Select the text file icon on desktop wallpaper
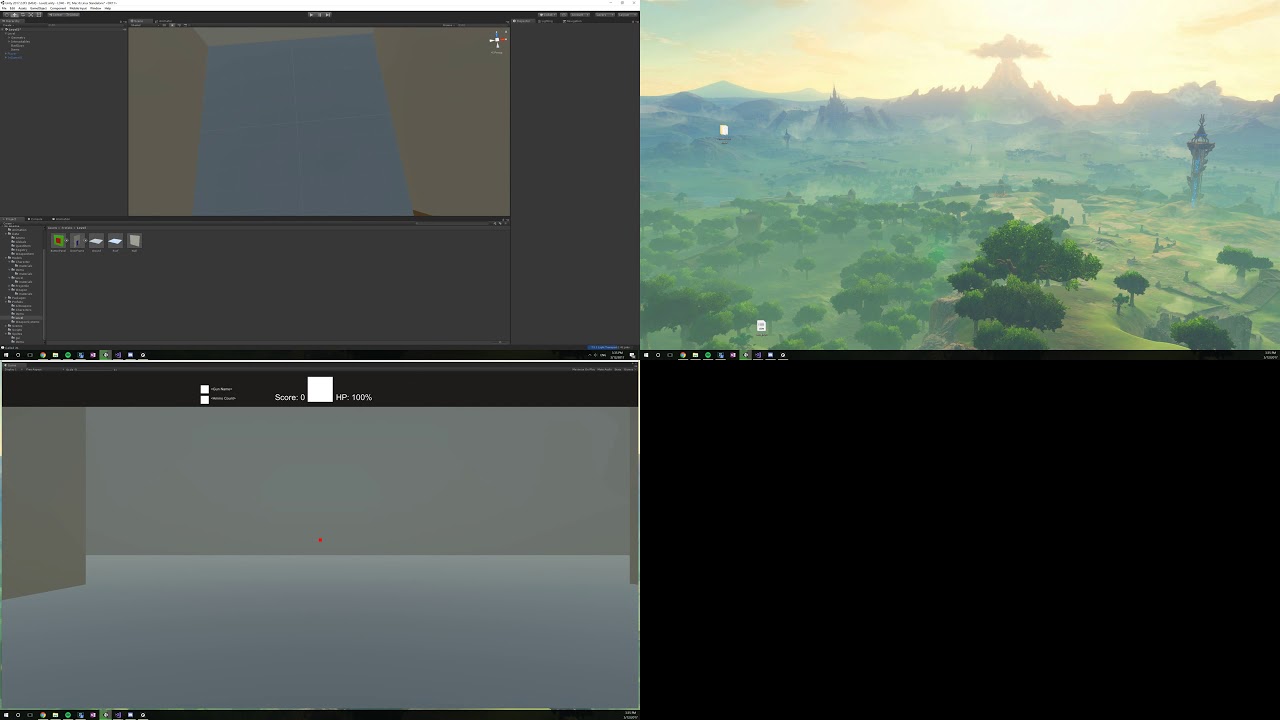Viewport: 1280px width, 720px height. click(x=761, y=326)
